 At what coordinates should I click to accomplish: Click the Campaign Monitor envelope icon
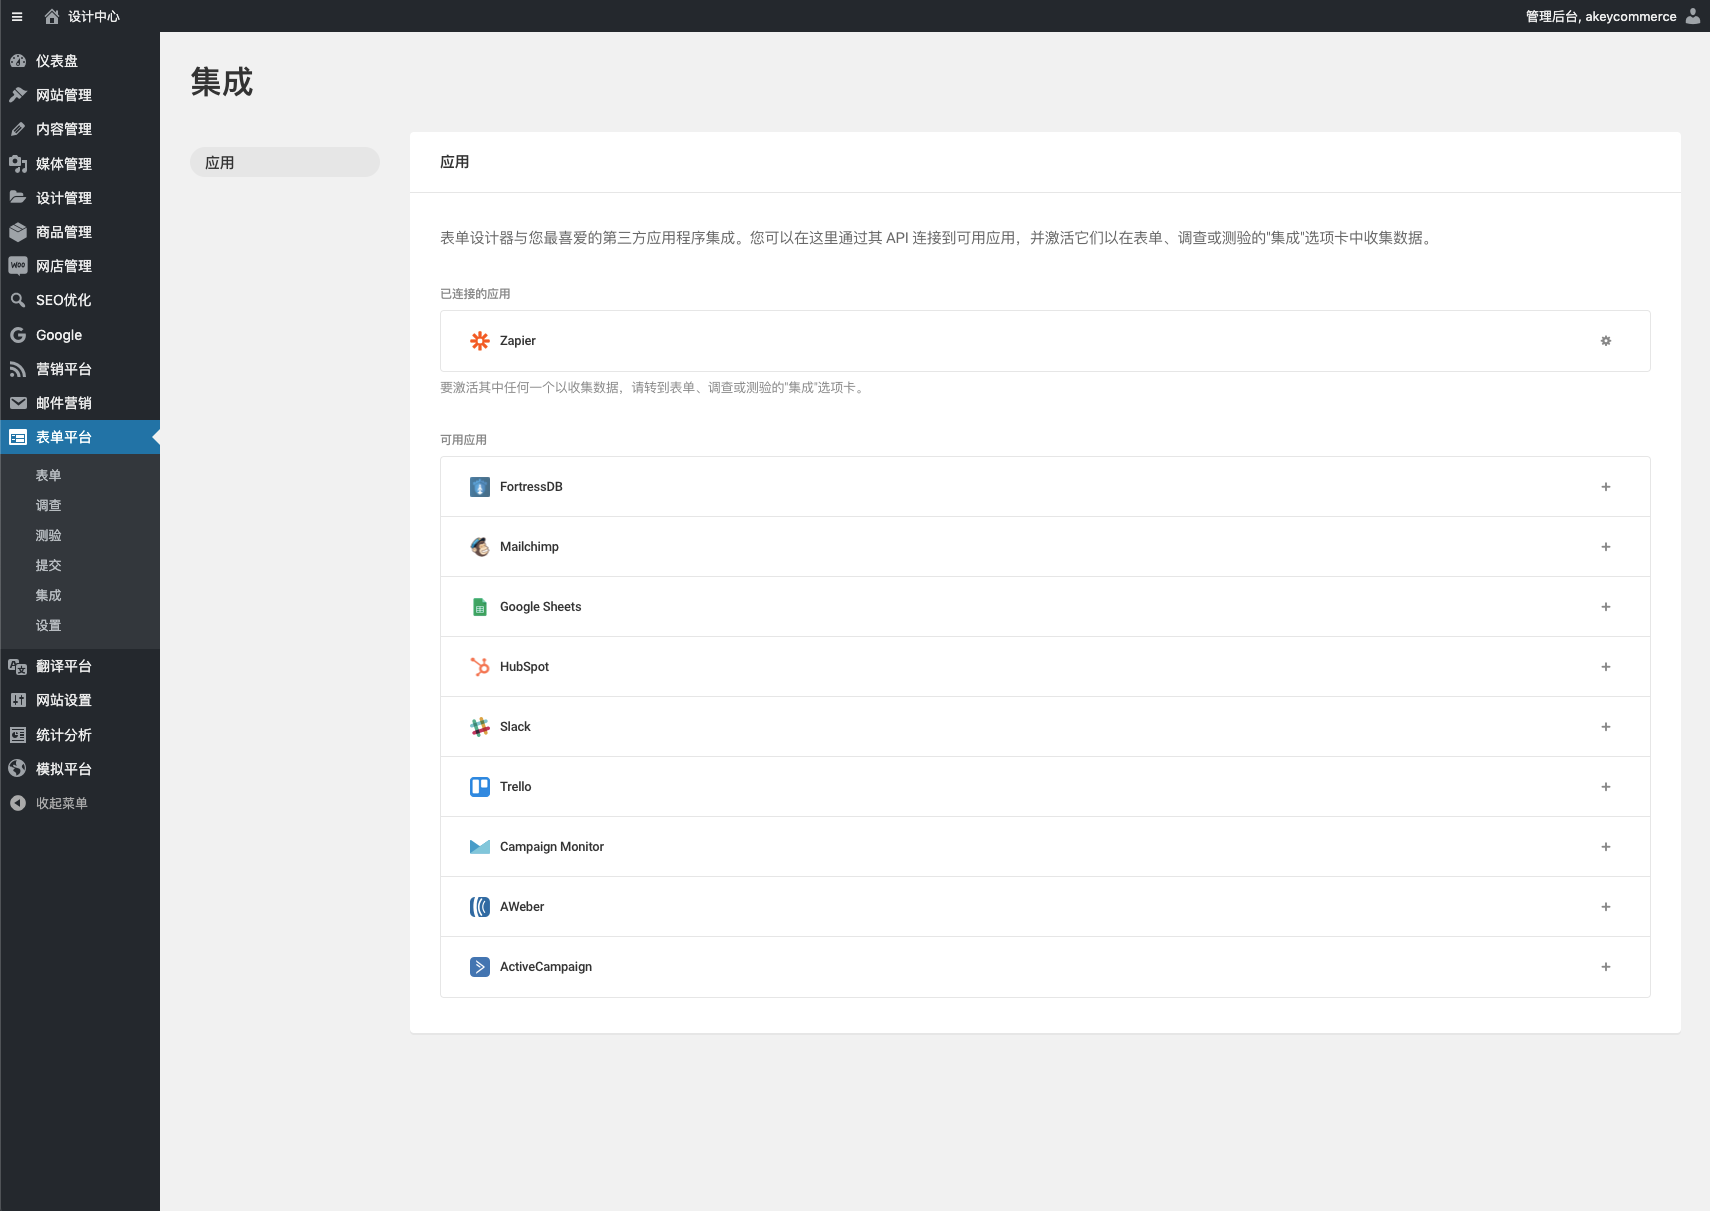click(x=480, y=847)
